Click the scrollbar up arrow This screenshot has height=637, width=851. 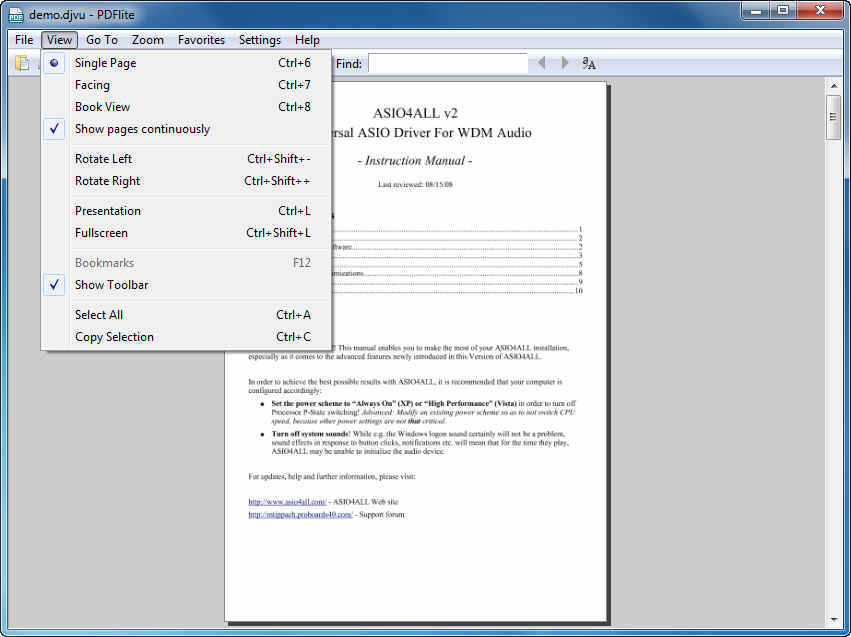834,86
